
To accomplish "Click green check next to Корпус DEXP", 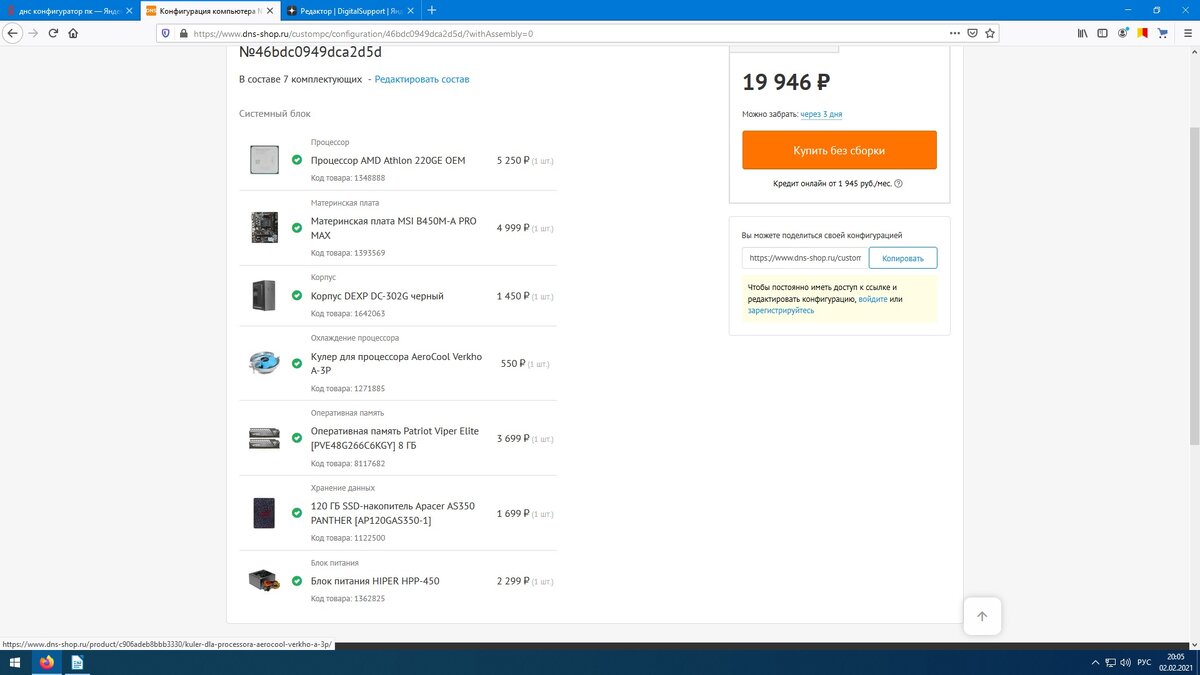I will [297, 296].
